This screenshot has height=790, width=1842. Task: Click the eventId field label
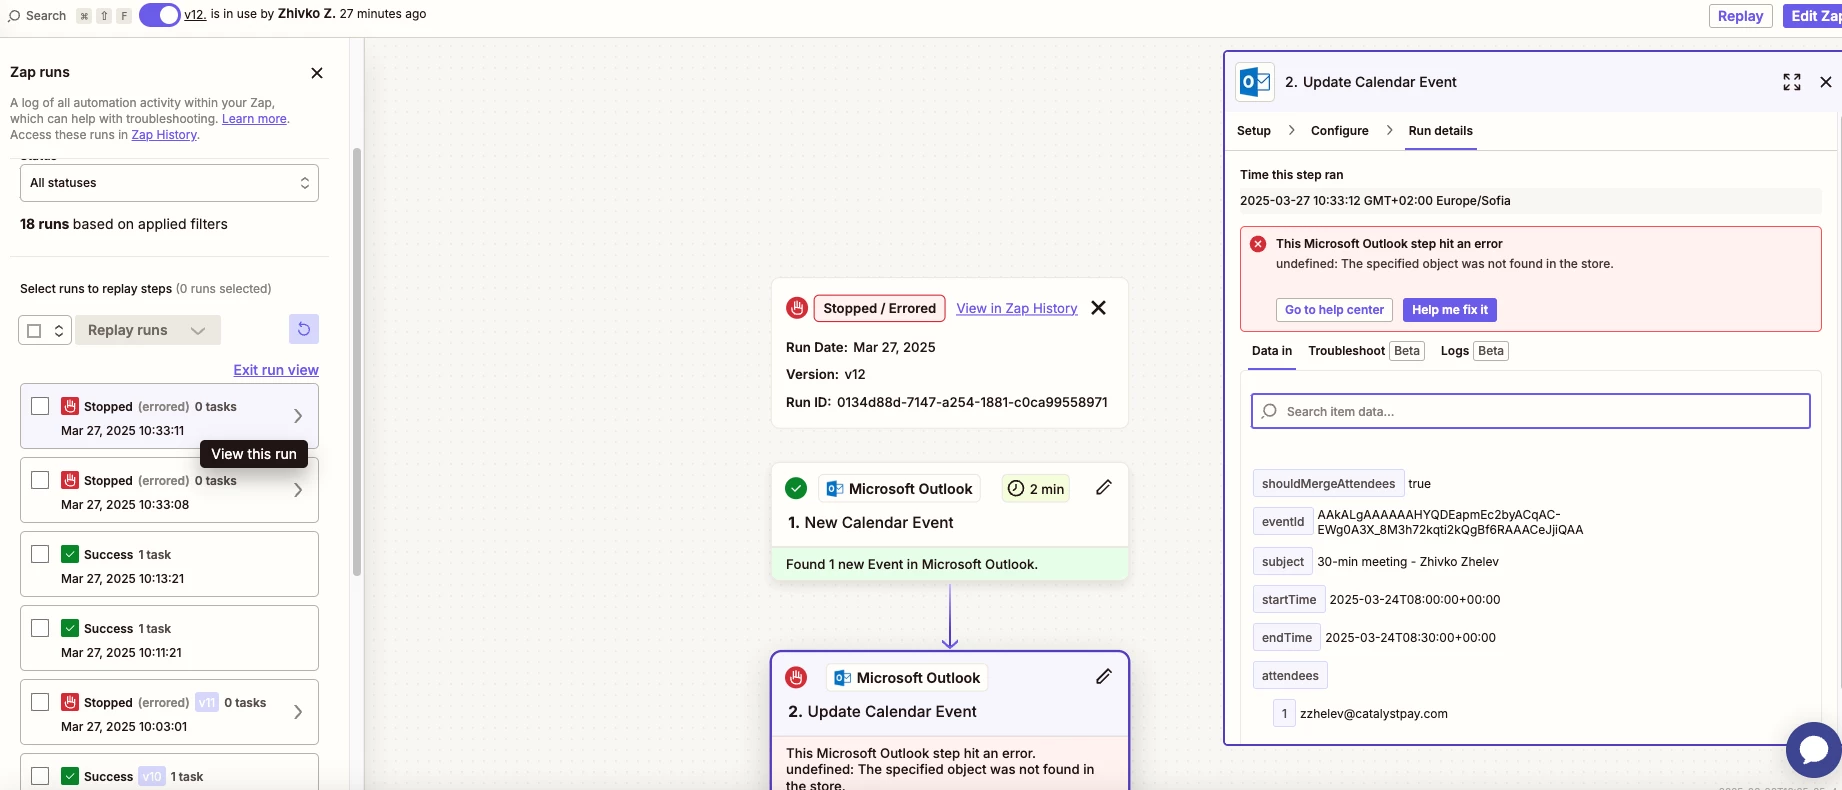point(1283,522)
